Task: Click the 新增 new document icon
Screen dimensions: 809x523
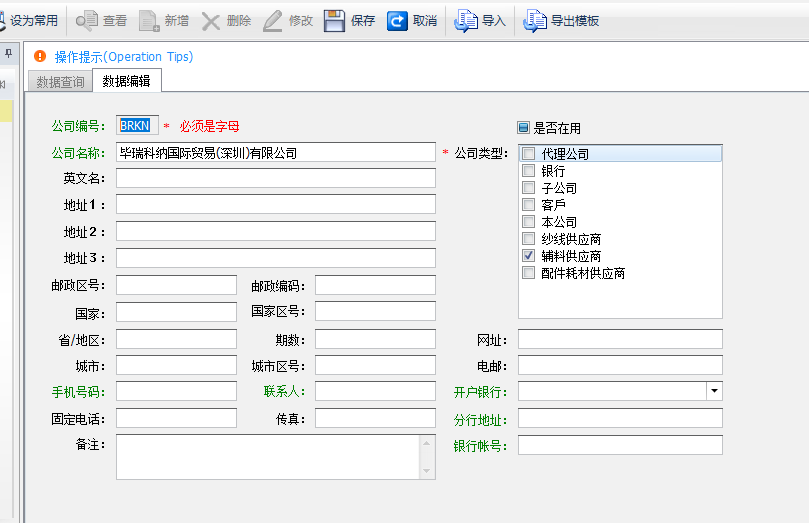Action: pyautogui.click(x=149, y=21)
